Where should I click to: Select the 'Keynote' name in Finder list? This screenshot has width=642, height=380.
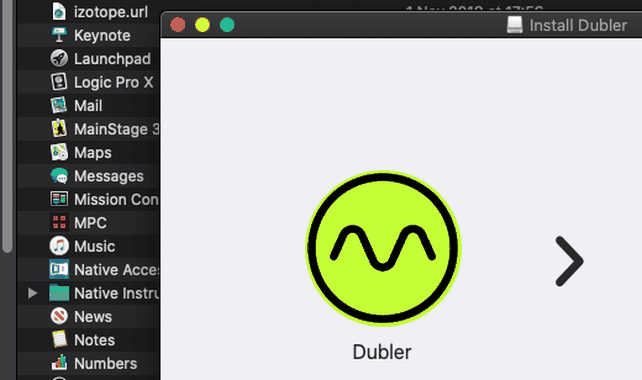pos(102,36)
